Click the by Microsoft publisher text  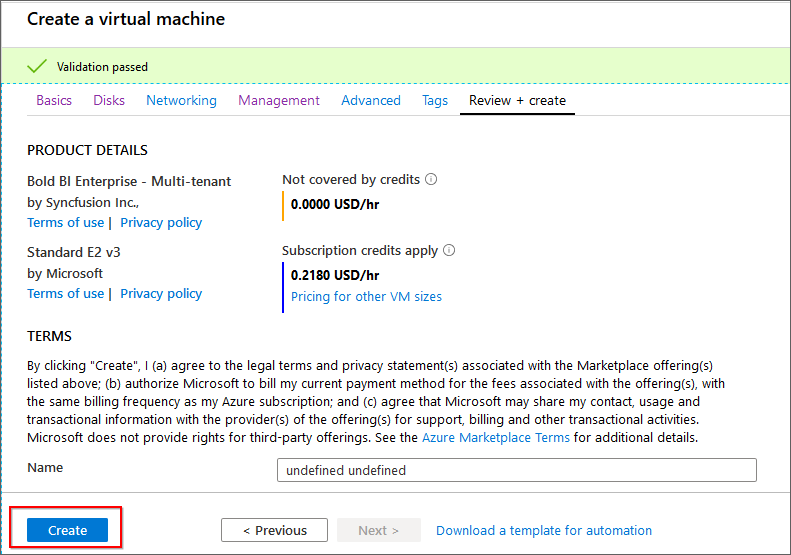point(65,273)
